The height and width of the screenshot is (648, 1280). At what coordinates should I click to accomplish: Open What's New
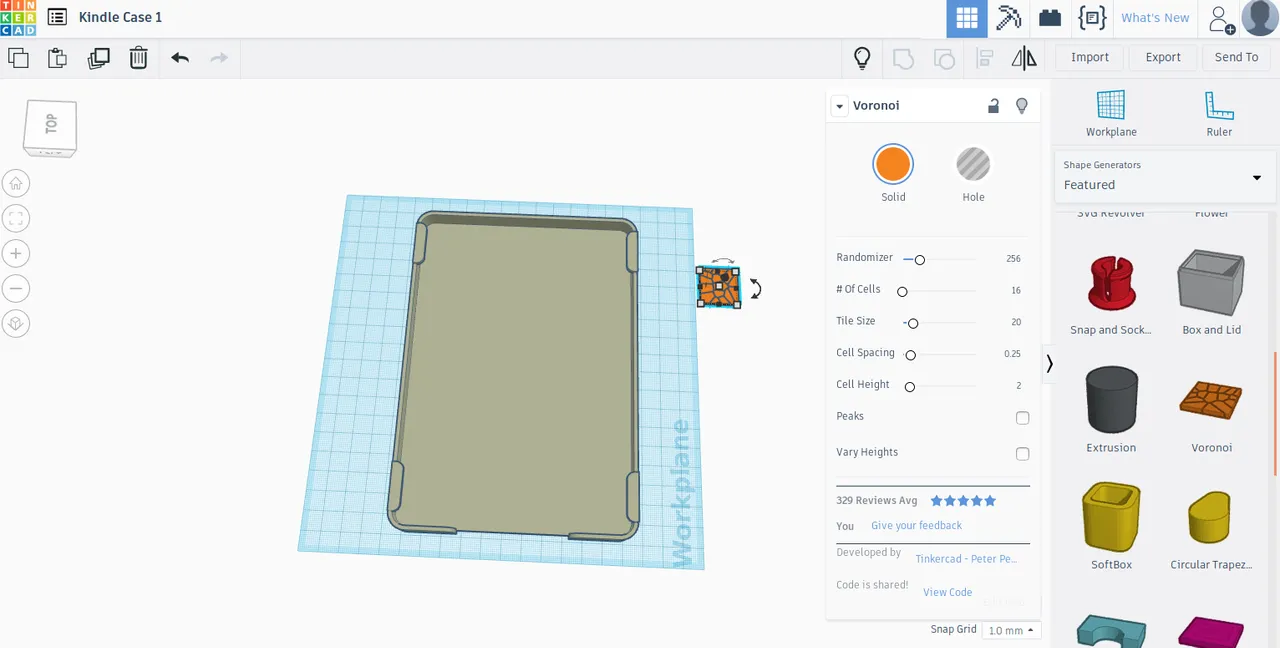pyautogui.click(x=1155, y=18)
